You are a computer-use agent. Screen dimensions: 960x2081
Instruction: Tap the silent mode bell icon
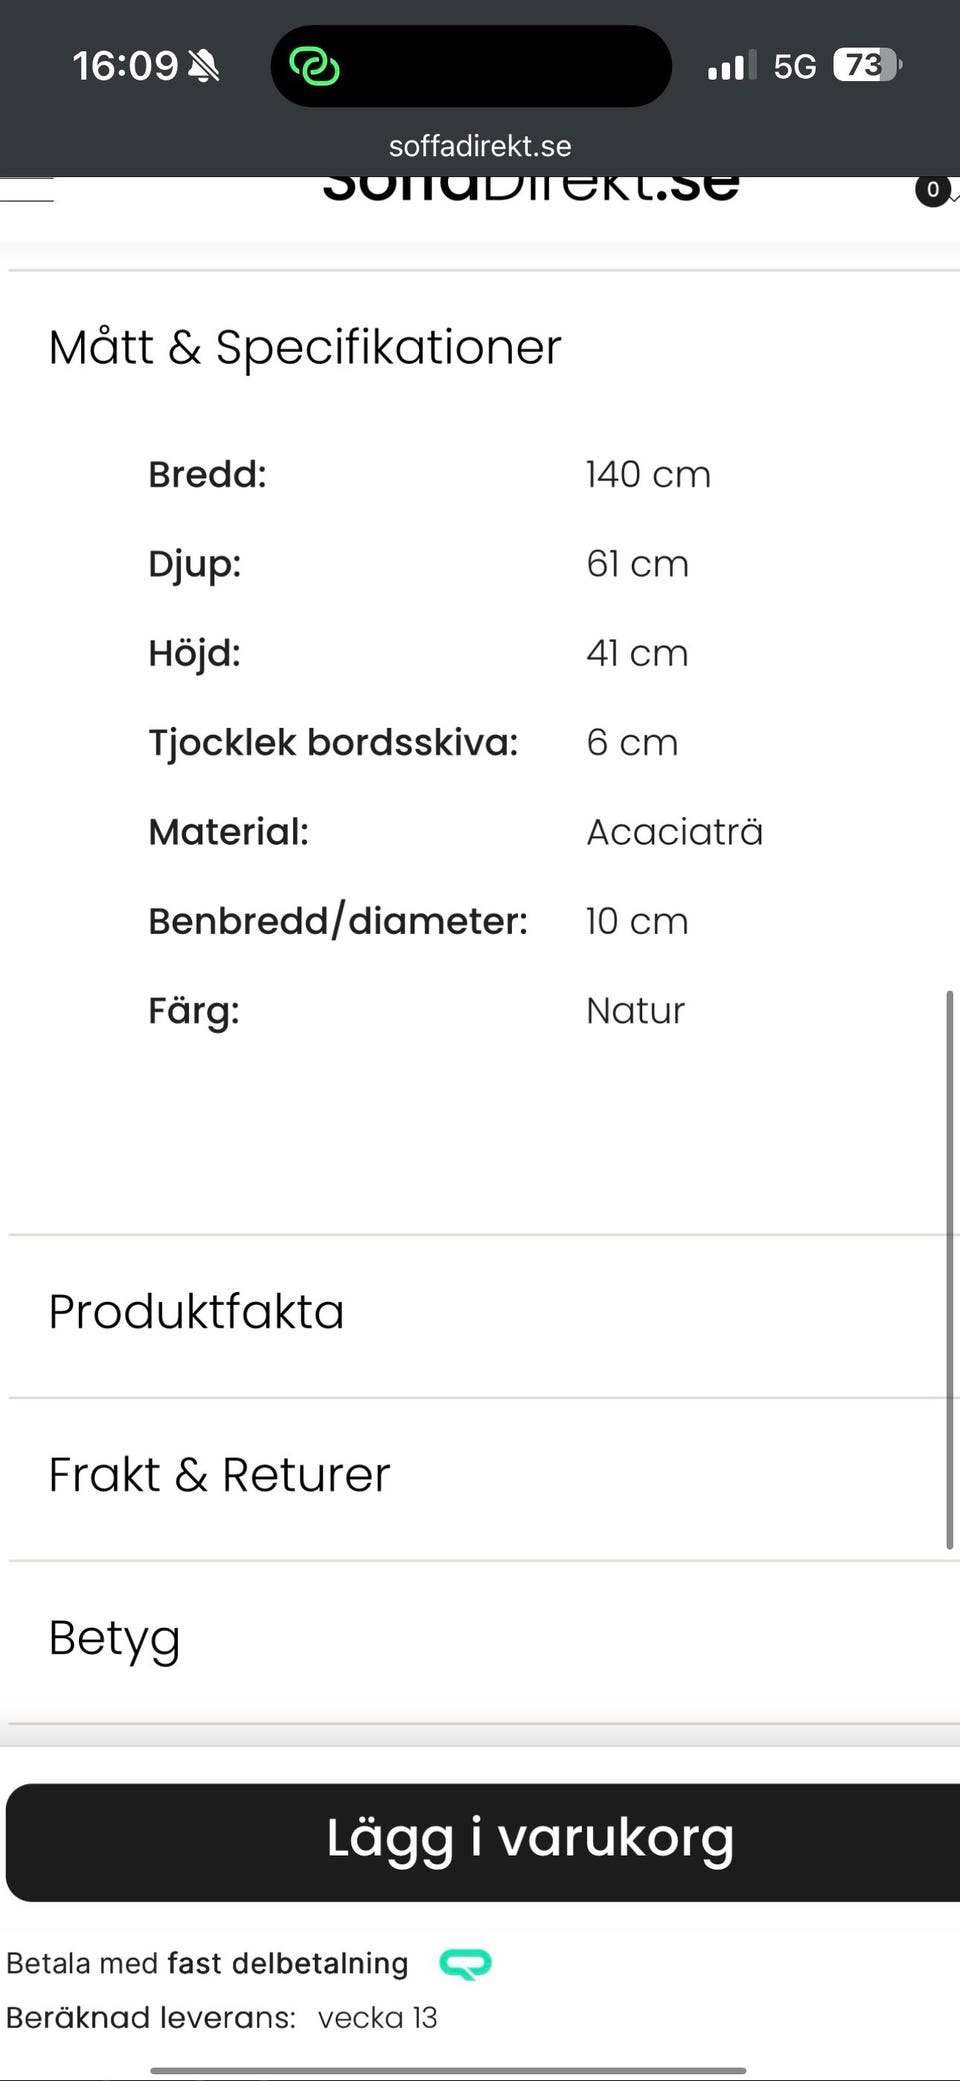click(x=203, y=67)
